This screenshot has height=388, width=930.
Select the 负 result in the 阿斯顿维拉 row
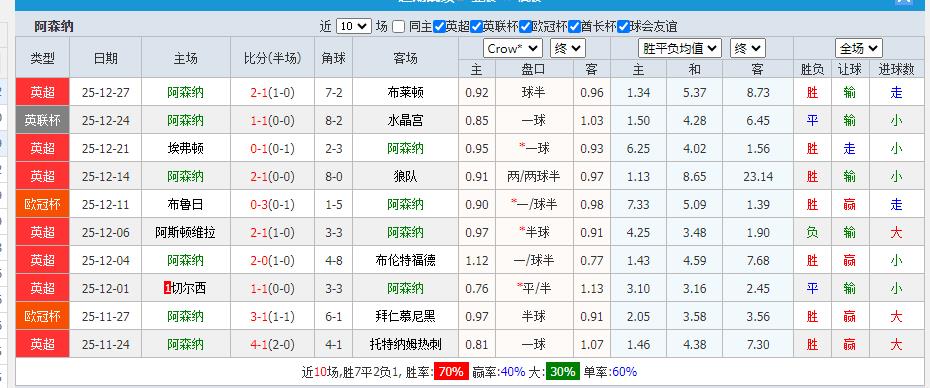point(812,233)
